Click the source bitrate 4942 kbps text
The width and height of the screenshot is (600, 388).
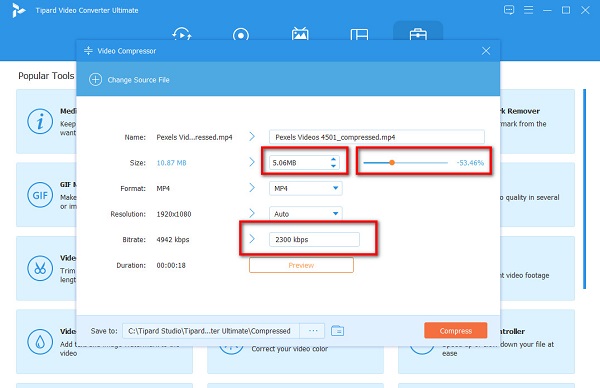173,240
